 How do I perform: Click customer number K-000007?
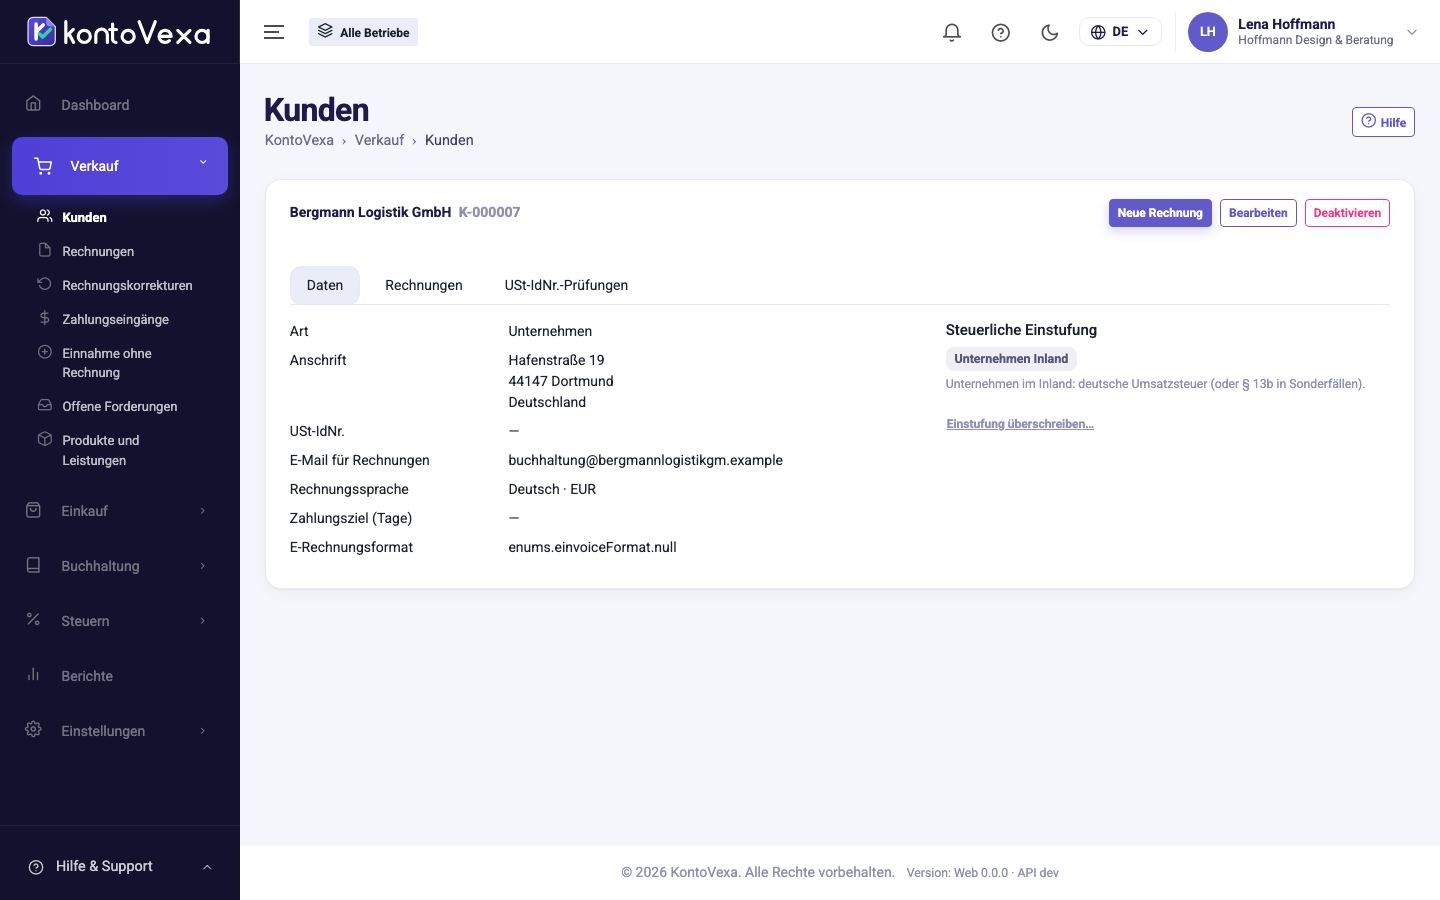click(489, 212)
